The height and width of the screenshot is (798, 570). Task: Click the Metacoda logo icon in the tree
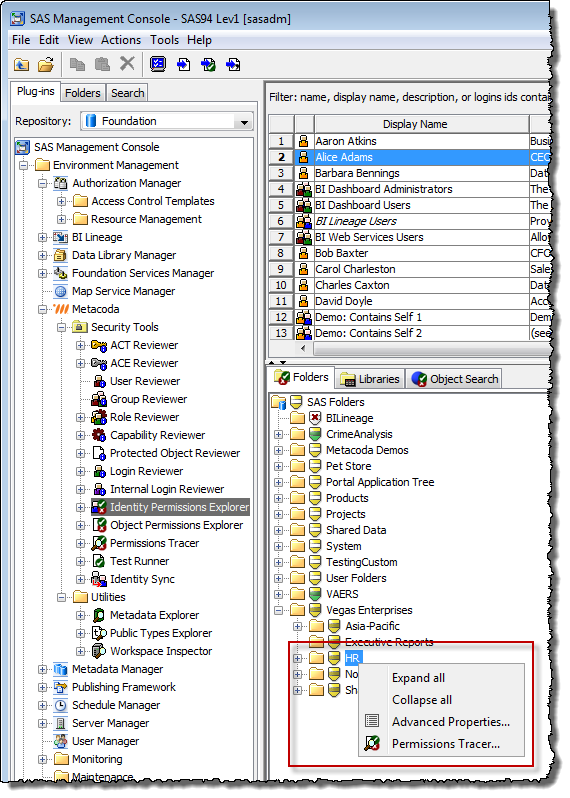[61, 309]
